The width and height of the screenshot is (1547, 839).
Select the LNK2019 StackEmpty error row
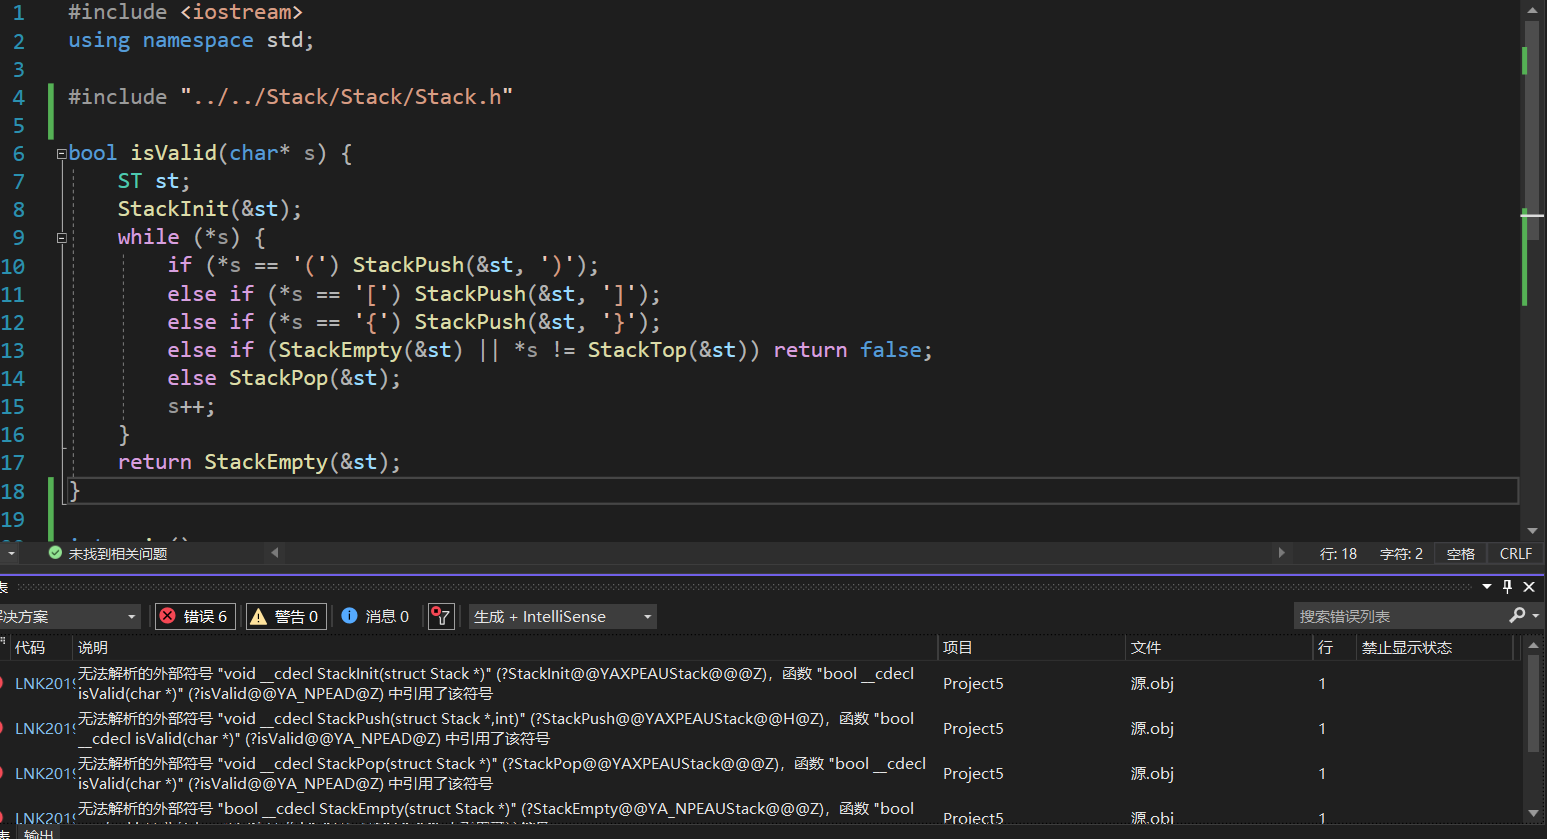point(760,811)
